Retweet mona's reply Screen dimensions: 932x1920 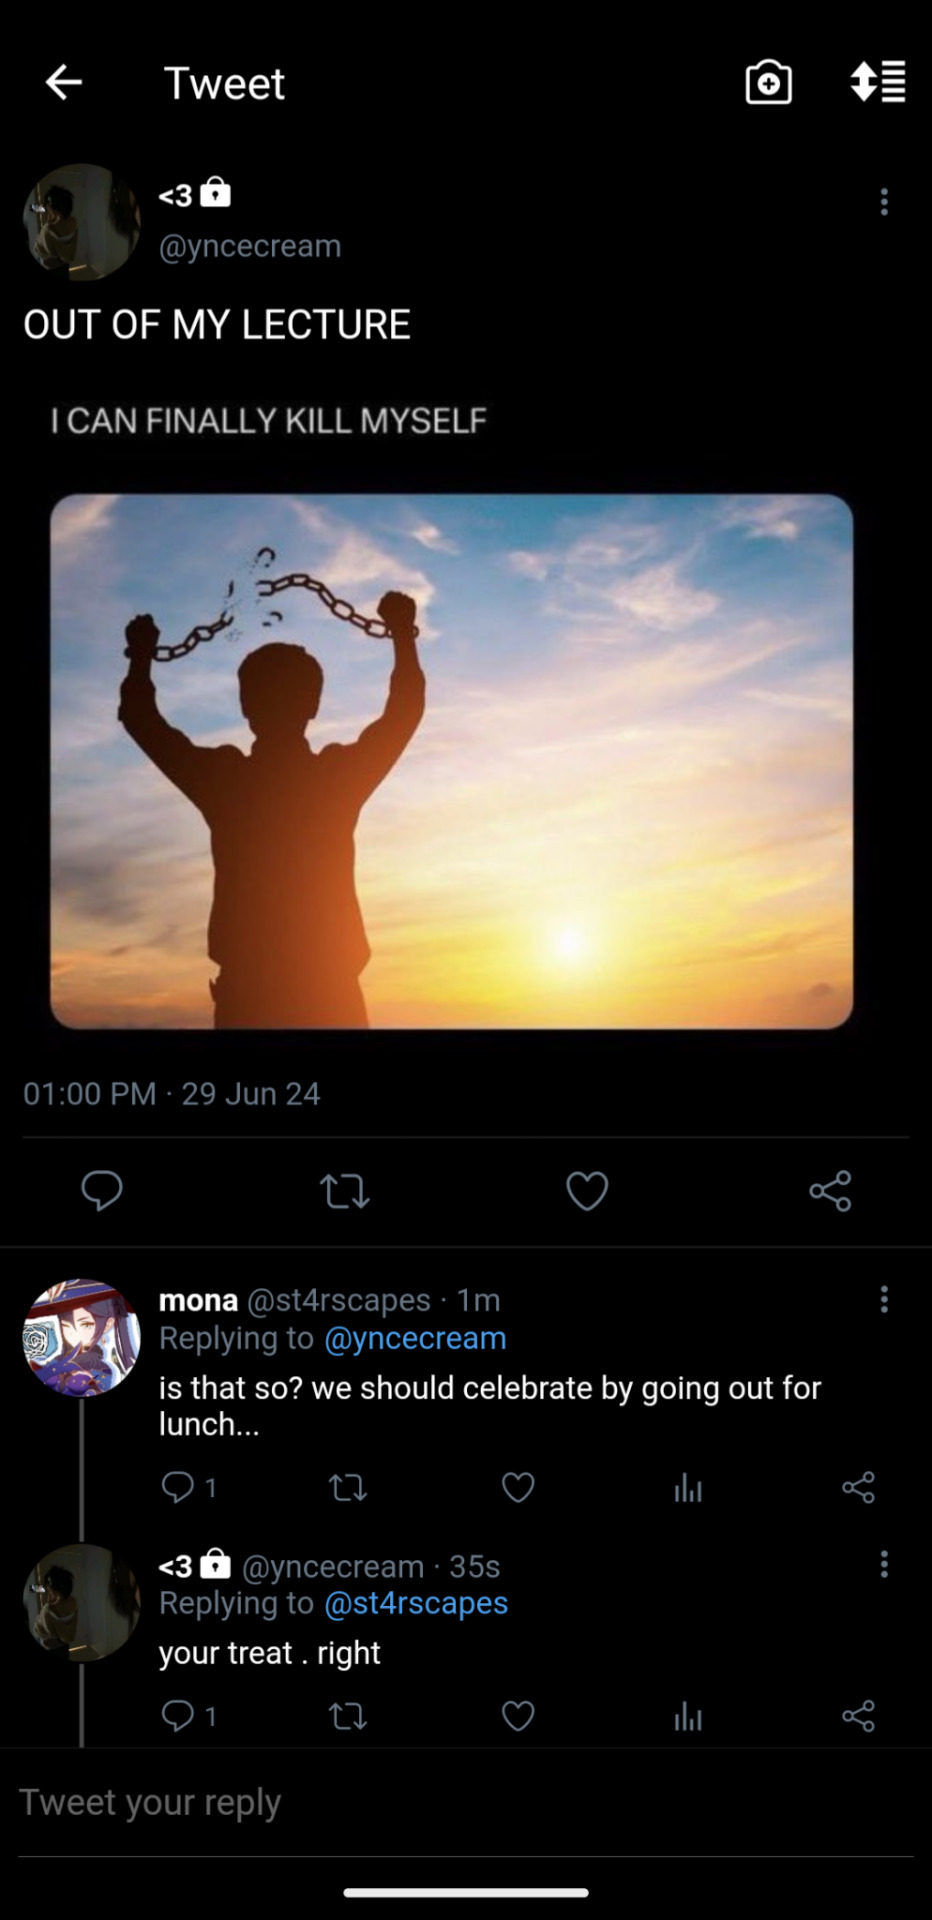point(348,1488)
